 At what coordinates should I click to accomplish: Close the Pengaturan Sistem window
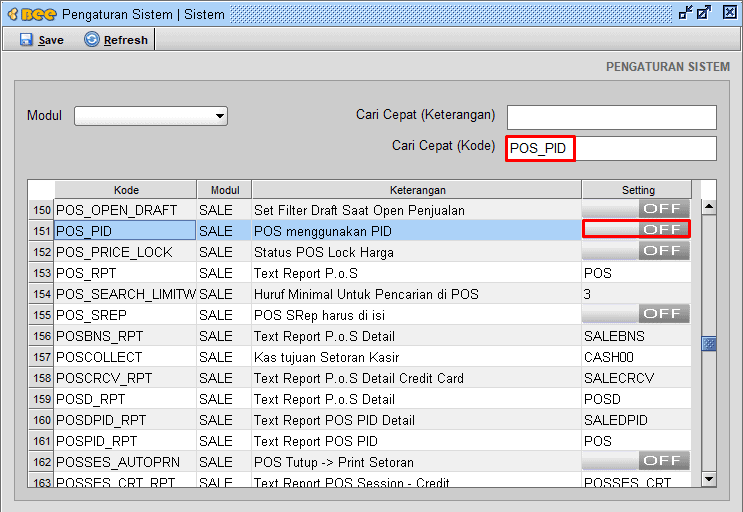pos(730,13)
